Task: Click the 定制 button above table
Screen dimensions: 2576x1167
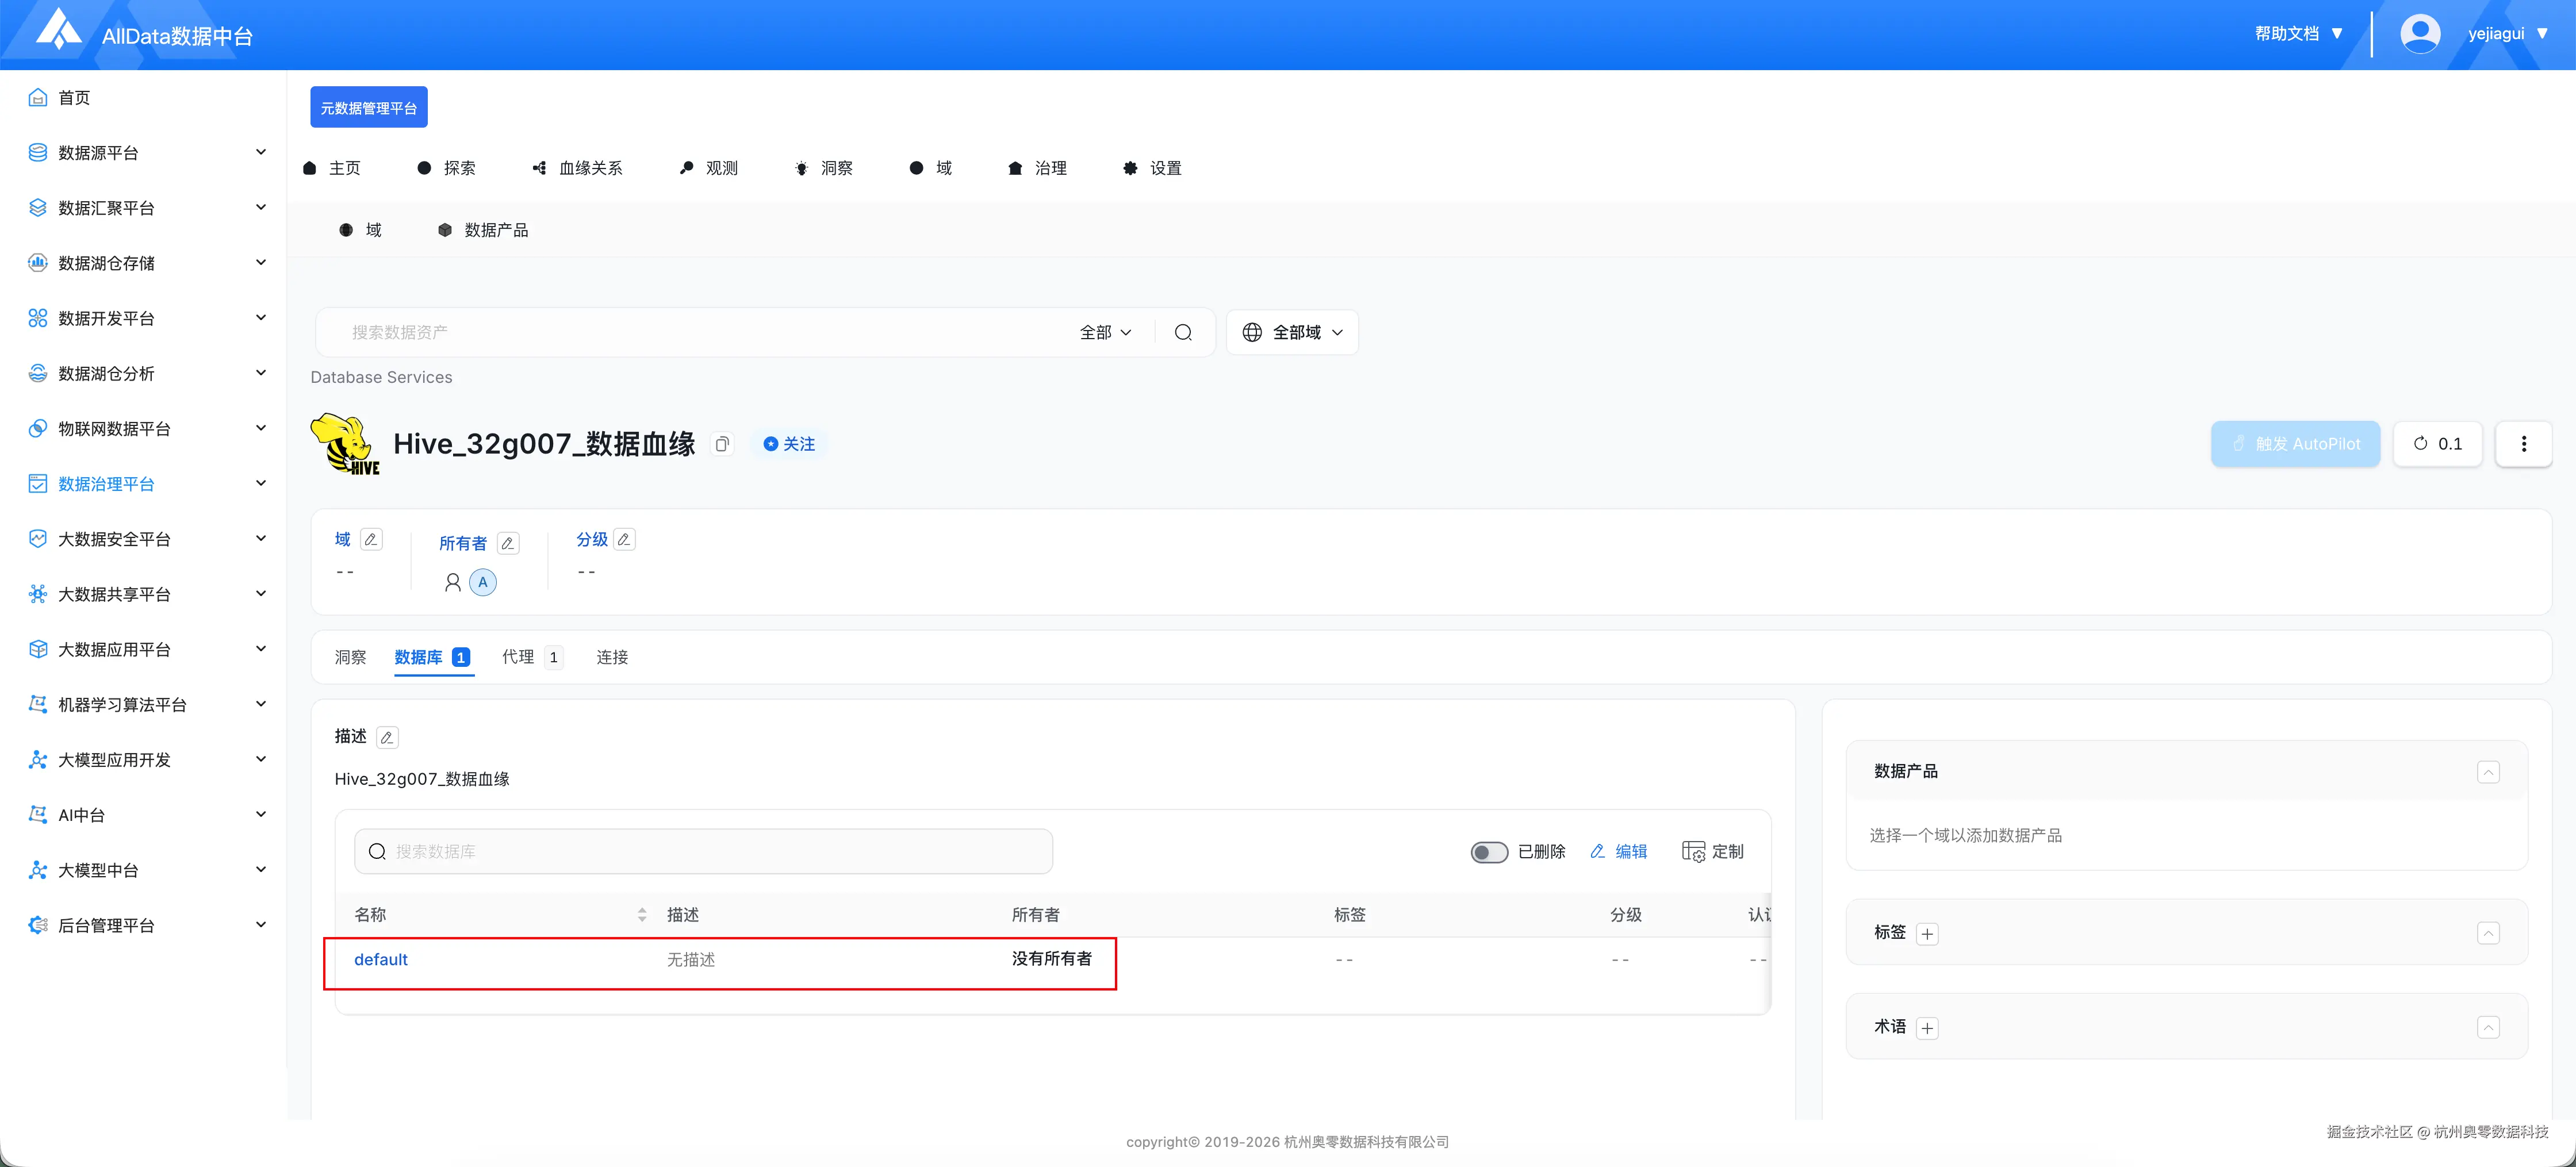Action: click(1712, 852)
